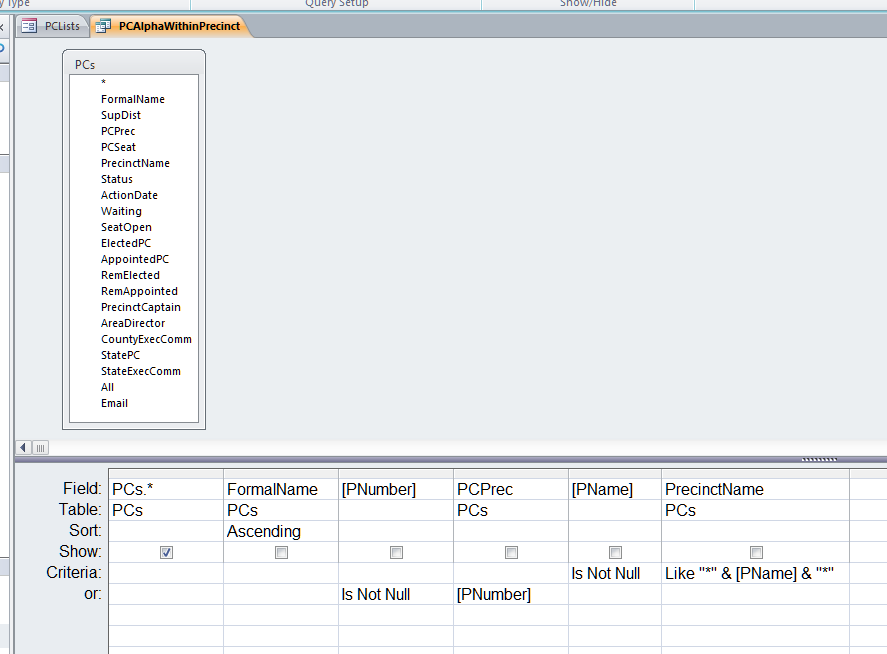Switch to the PCLists tab
887x654 pixels.
pos(52,26)
